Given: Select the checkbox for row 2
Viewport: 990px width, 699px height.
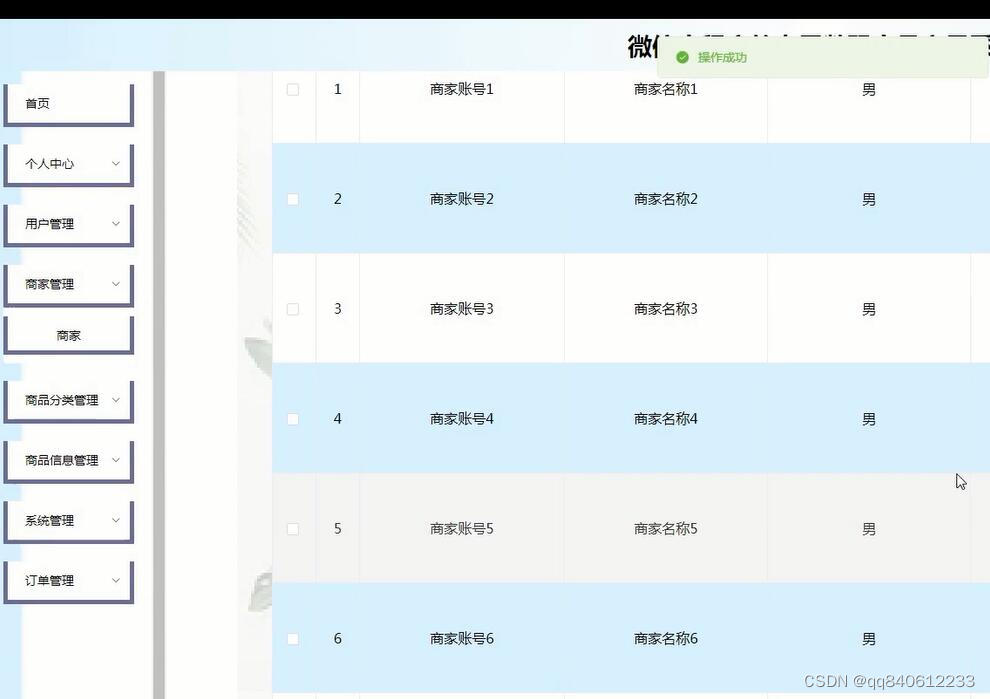Looking at the screenshot, I should [x=293, y=200].
